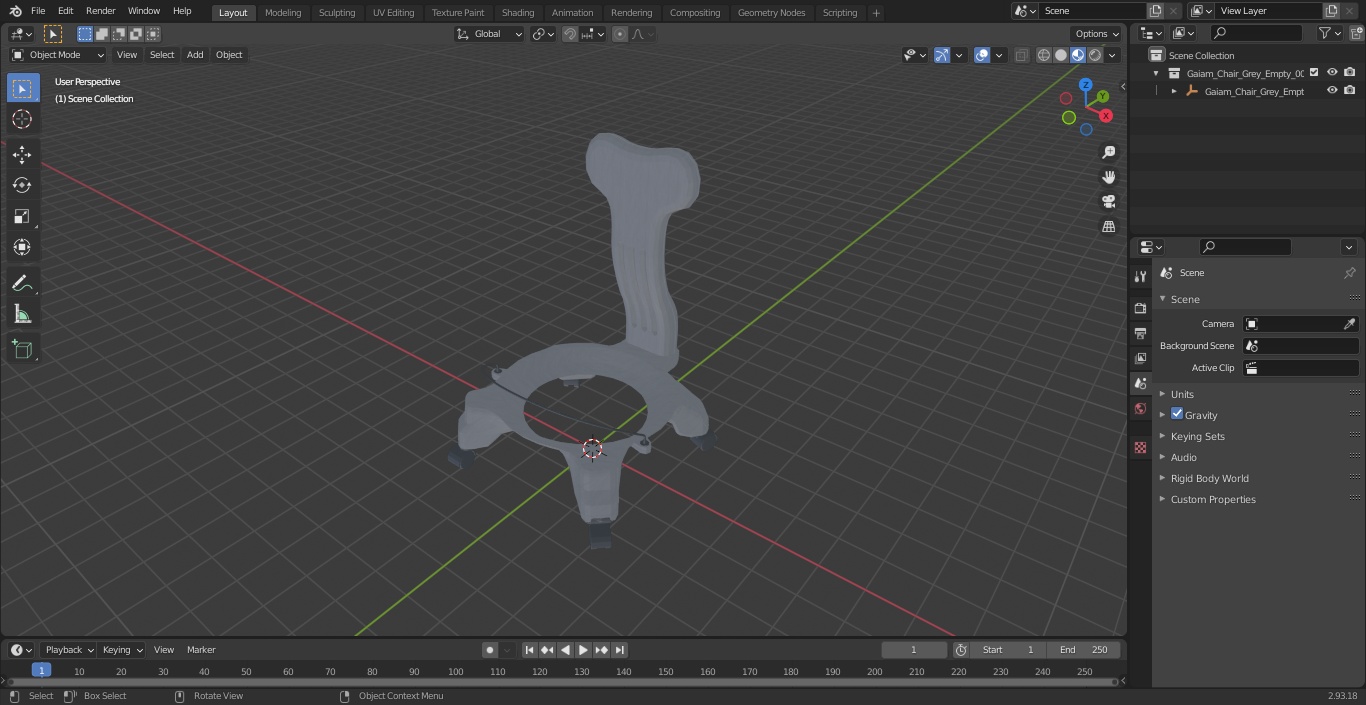1366x705 pixels.
Task: Open the Tool properties tab
Action: point(1140,276)
